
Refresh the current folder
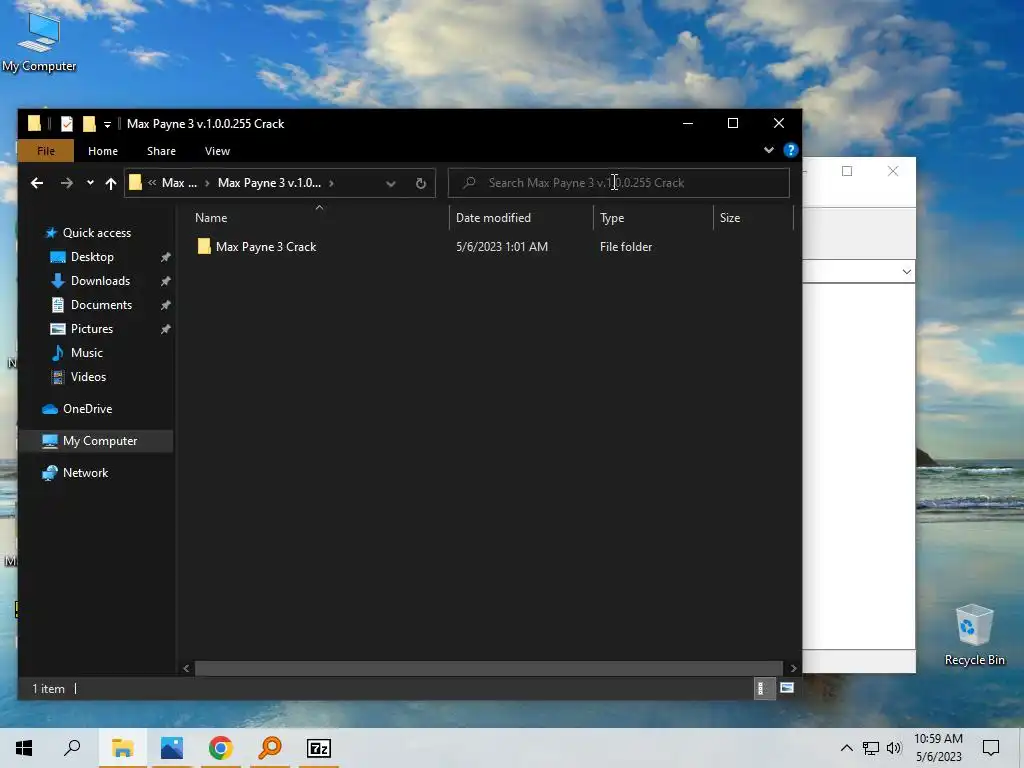pos(421,184)
